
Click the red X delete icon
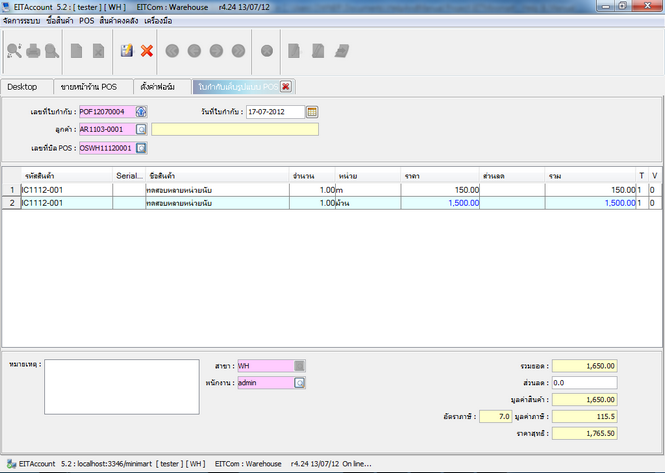click(147, 50)
